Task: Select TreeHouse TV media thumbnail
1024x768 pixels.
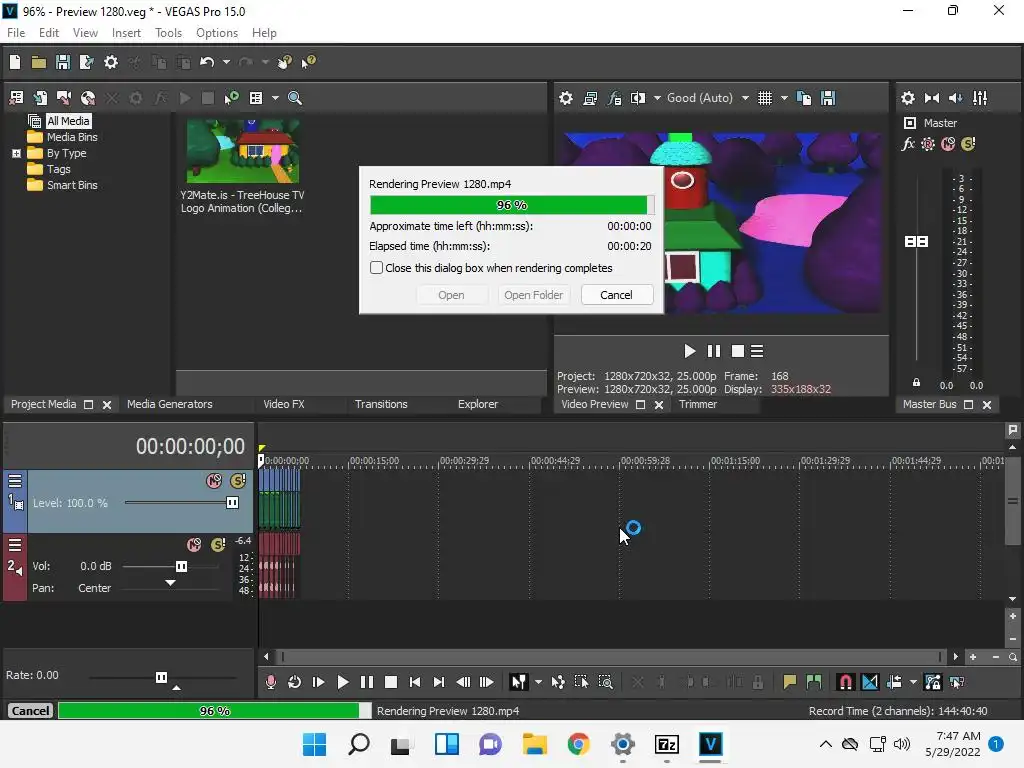Action: (243, 152)
